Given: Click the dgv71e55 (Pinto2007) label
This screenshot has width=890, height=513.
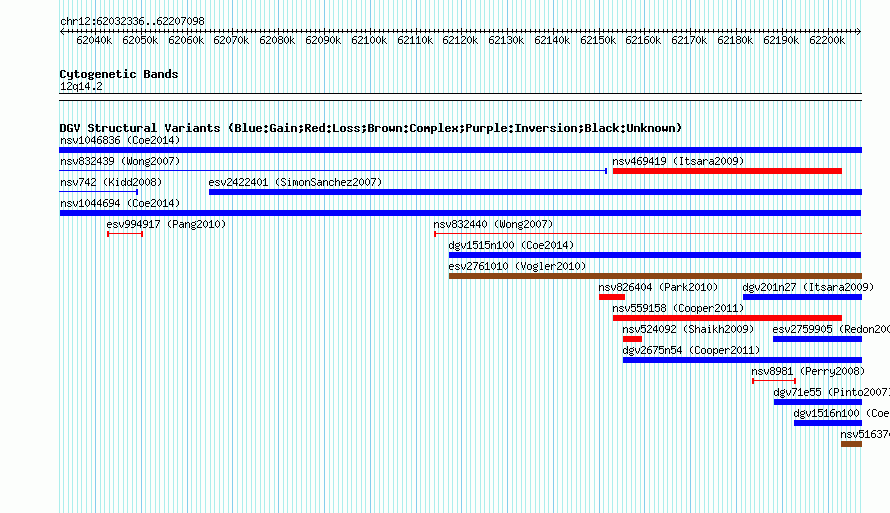Looking at the screenshot, I should tap(832, 392).
